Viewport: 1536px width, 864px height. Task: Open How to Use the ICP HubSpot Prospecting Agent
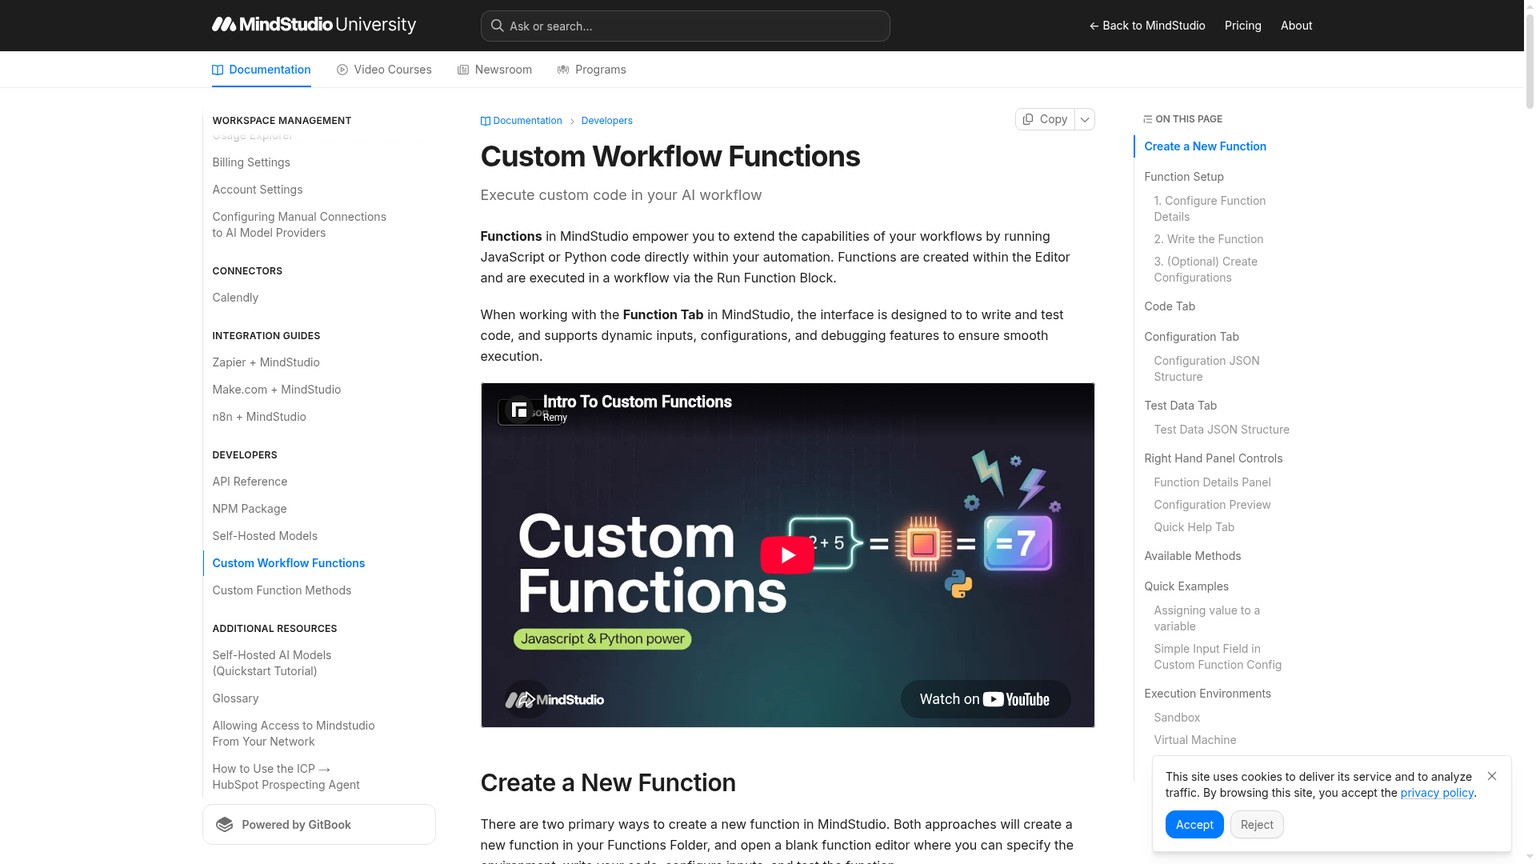tap(286, 777)
